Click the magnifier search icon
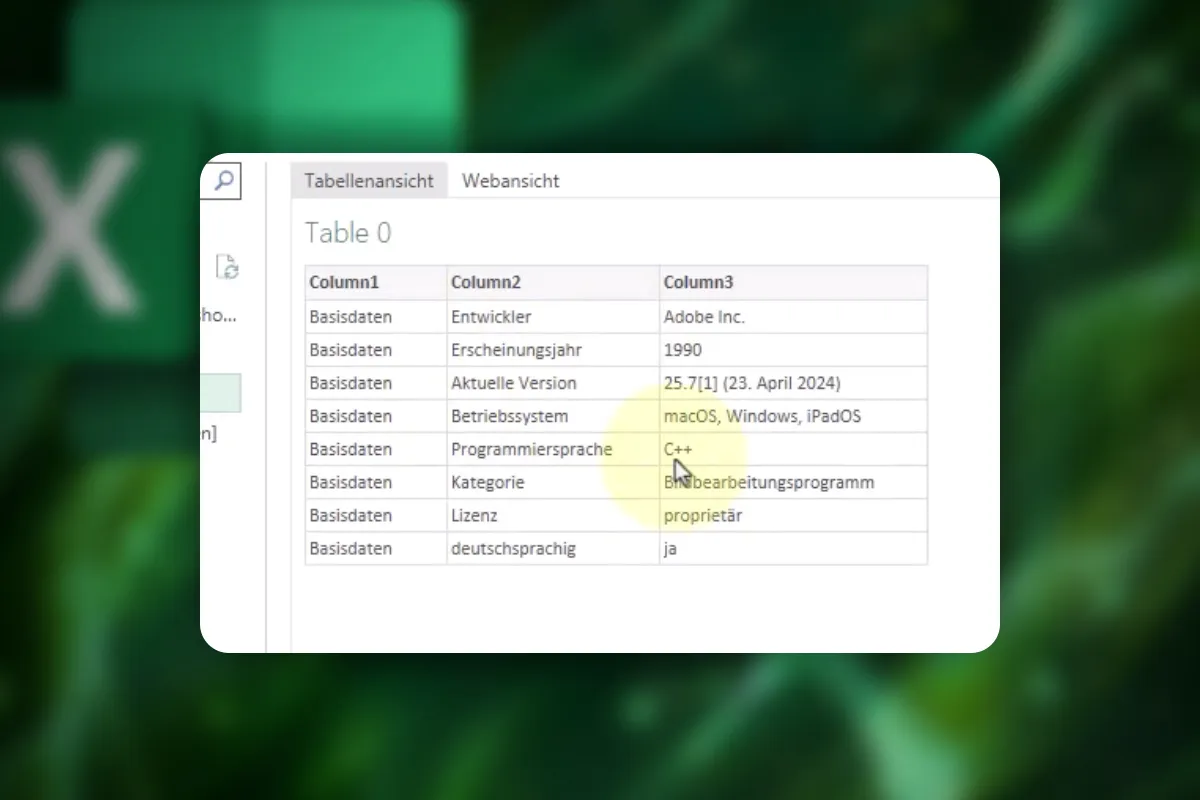The width and height of the screenshot is (1200, 800). click(x=225, y=180)
